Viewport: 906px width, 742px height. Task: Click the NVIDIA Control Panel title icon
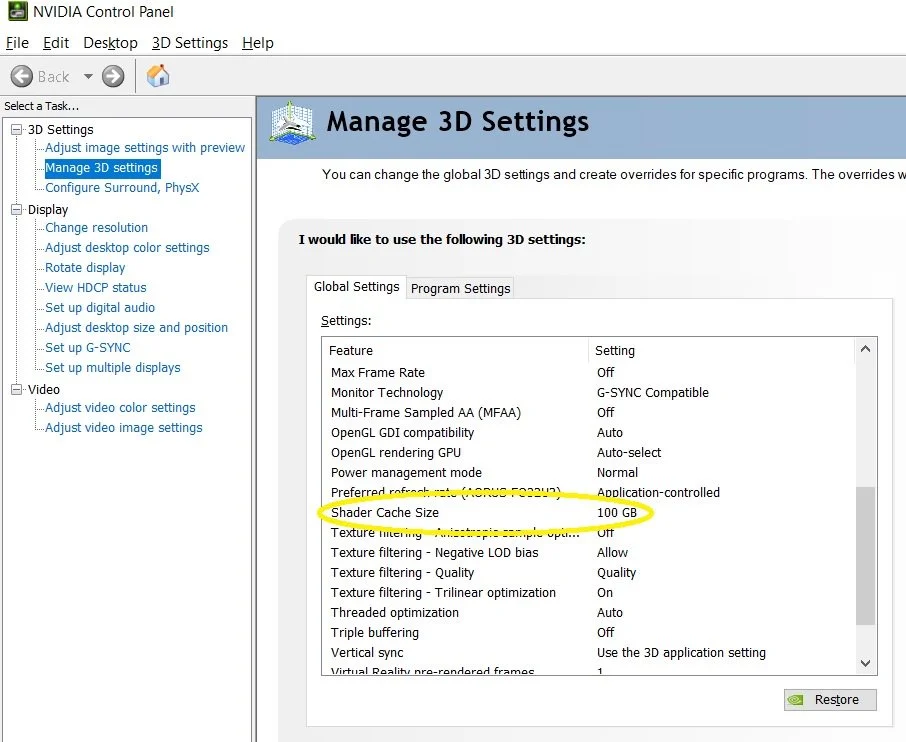click(x=17, y=11)
